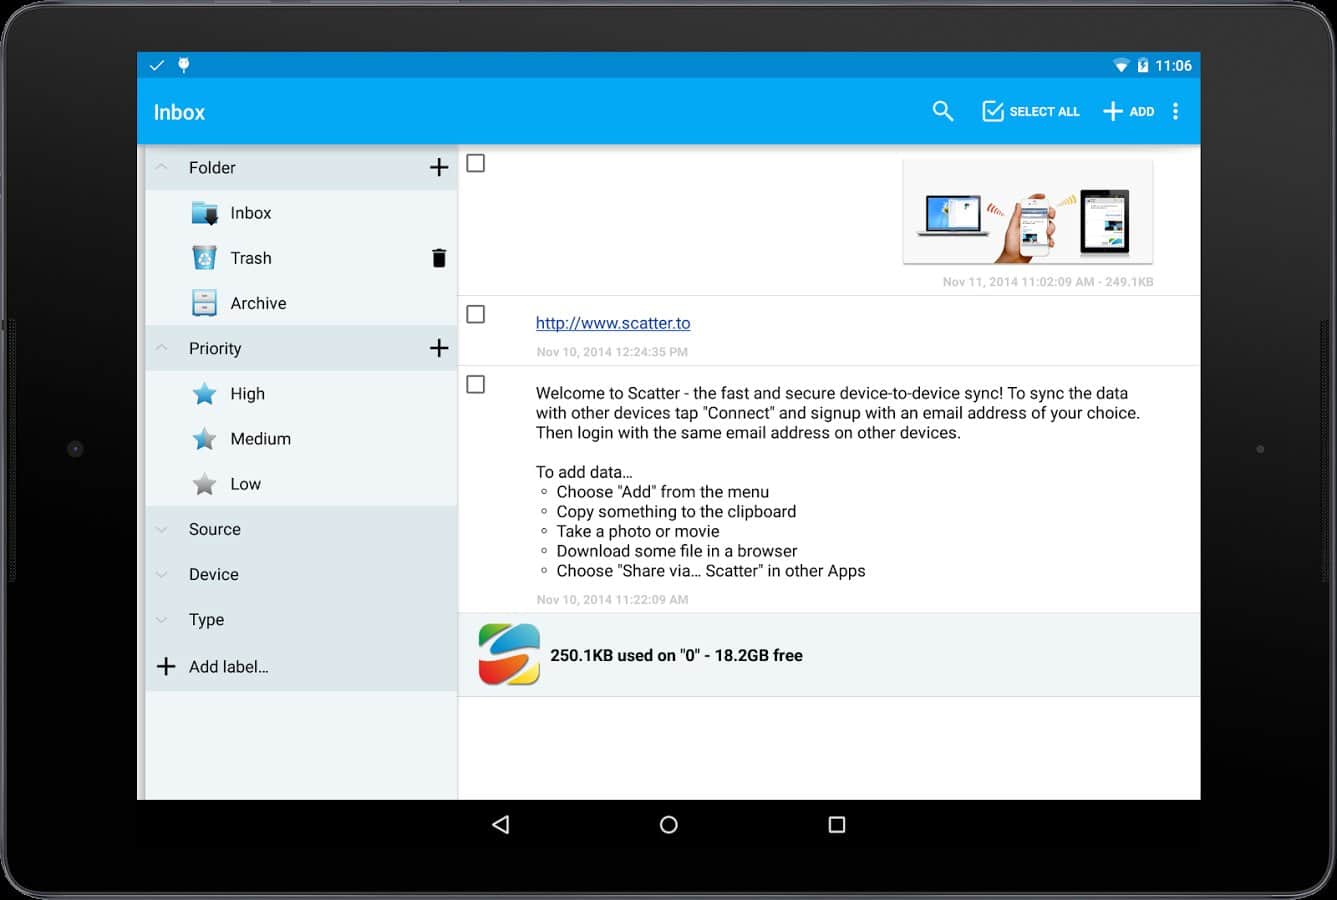Open the device sync image thumbnail
The width and height of the screenshot is (1337, 900).
tap(1027, 211)
